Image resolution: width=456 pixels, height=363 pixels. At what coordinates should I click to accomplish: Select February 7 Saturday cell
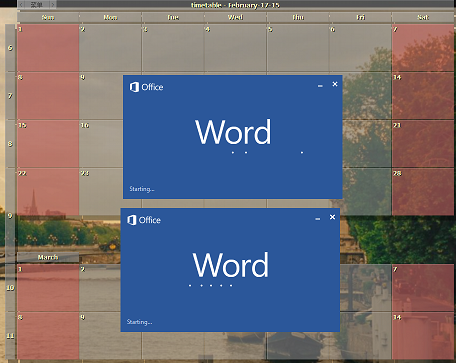423,48
